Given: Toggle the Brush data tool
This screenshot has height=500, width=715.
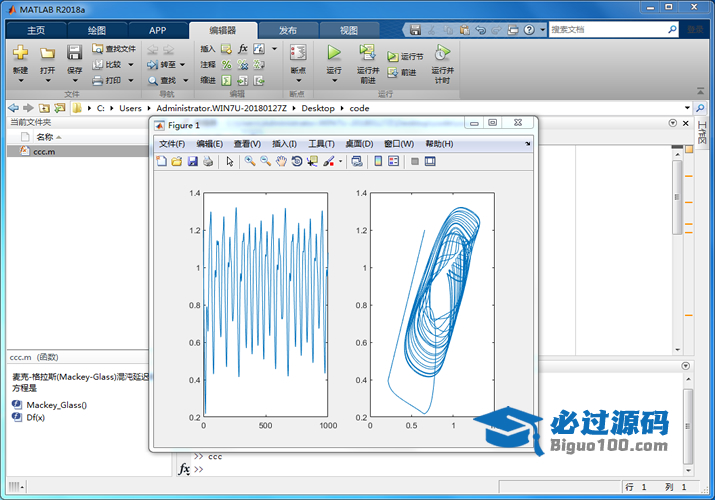Looking at the screenshot, I should click(329, 161).
